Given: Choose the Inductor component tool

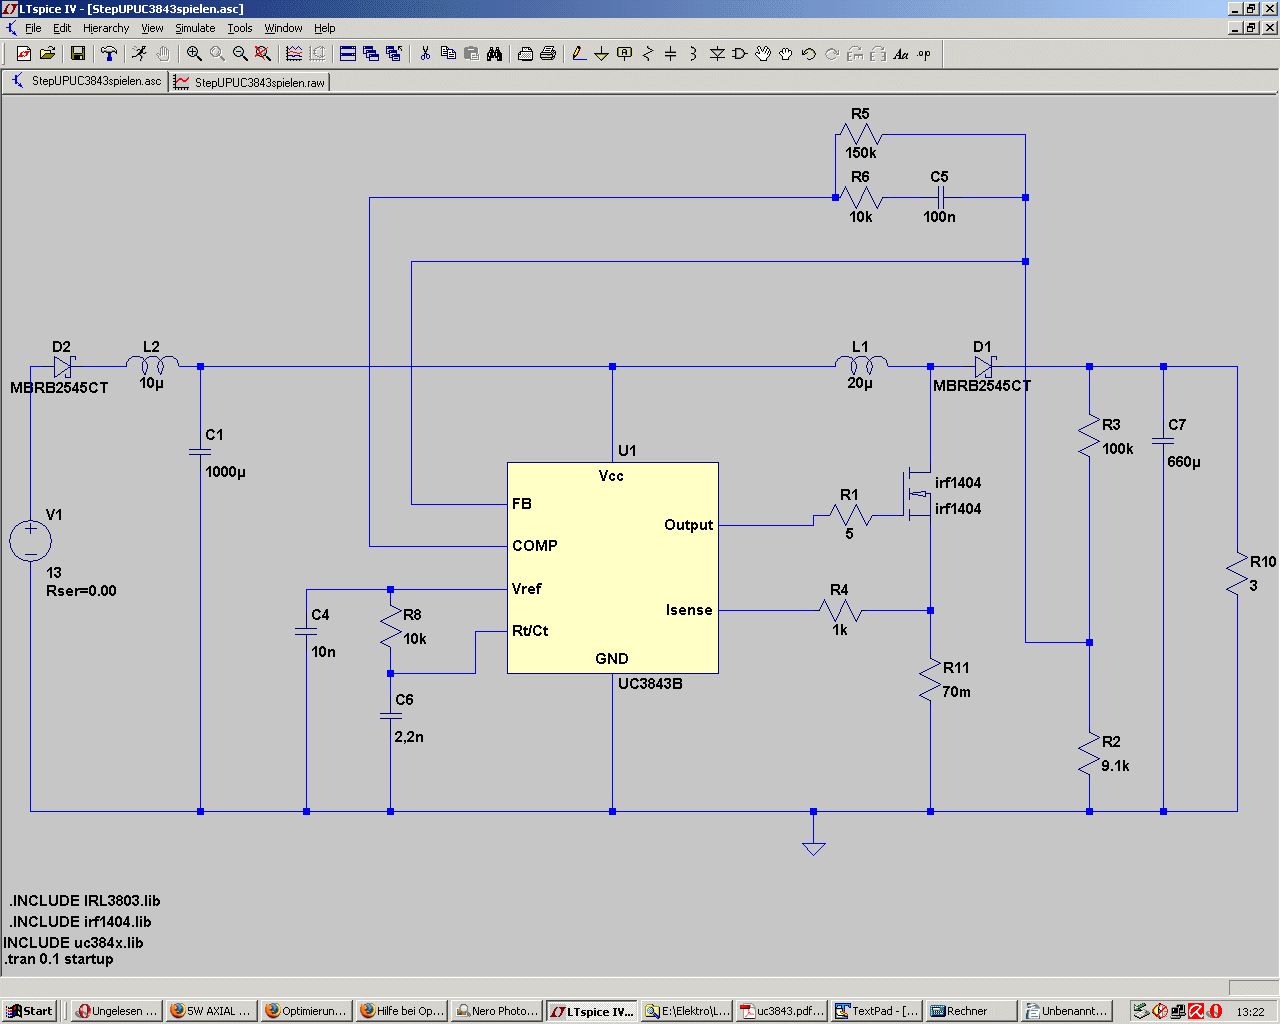Looking at the screenshot, I should (x=693, y=54).
